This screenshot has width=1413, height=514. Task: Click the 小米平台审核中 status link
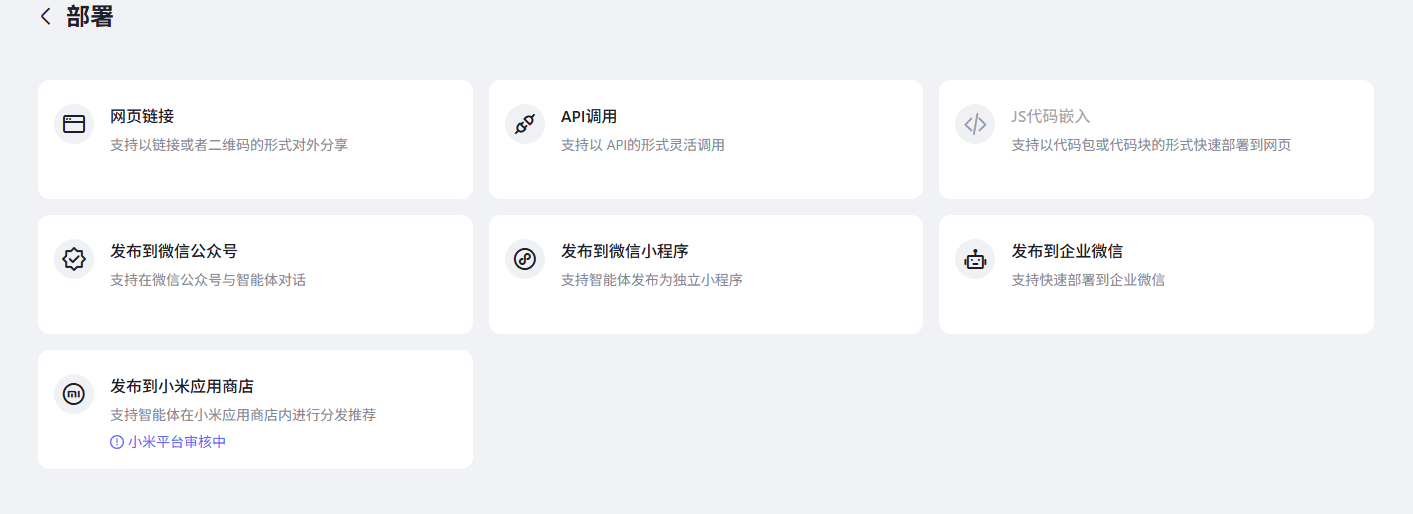coord(177,442)
